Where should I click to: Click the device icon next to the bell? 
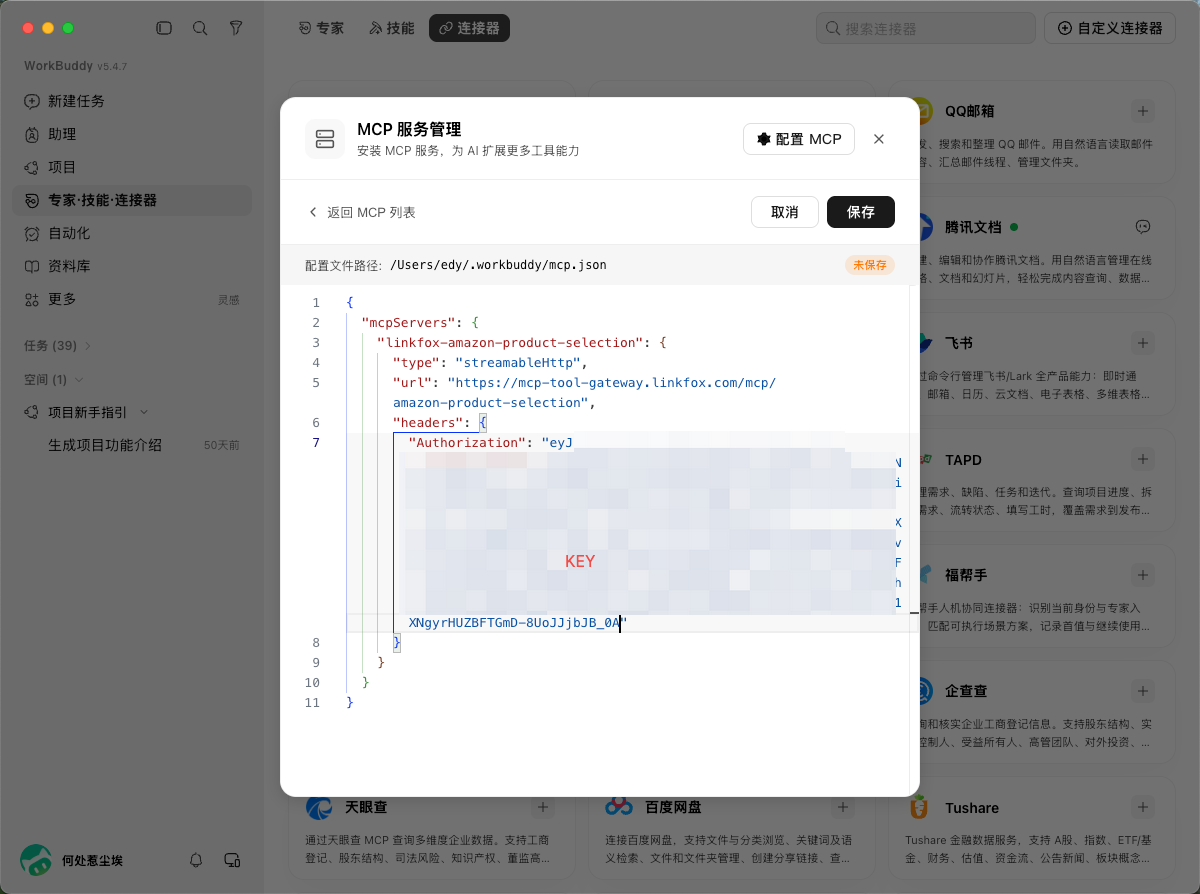point(232,860)
